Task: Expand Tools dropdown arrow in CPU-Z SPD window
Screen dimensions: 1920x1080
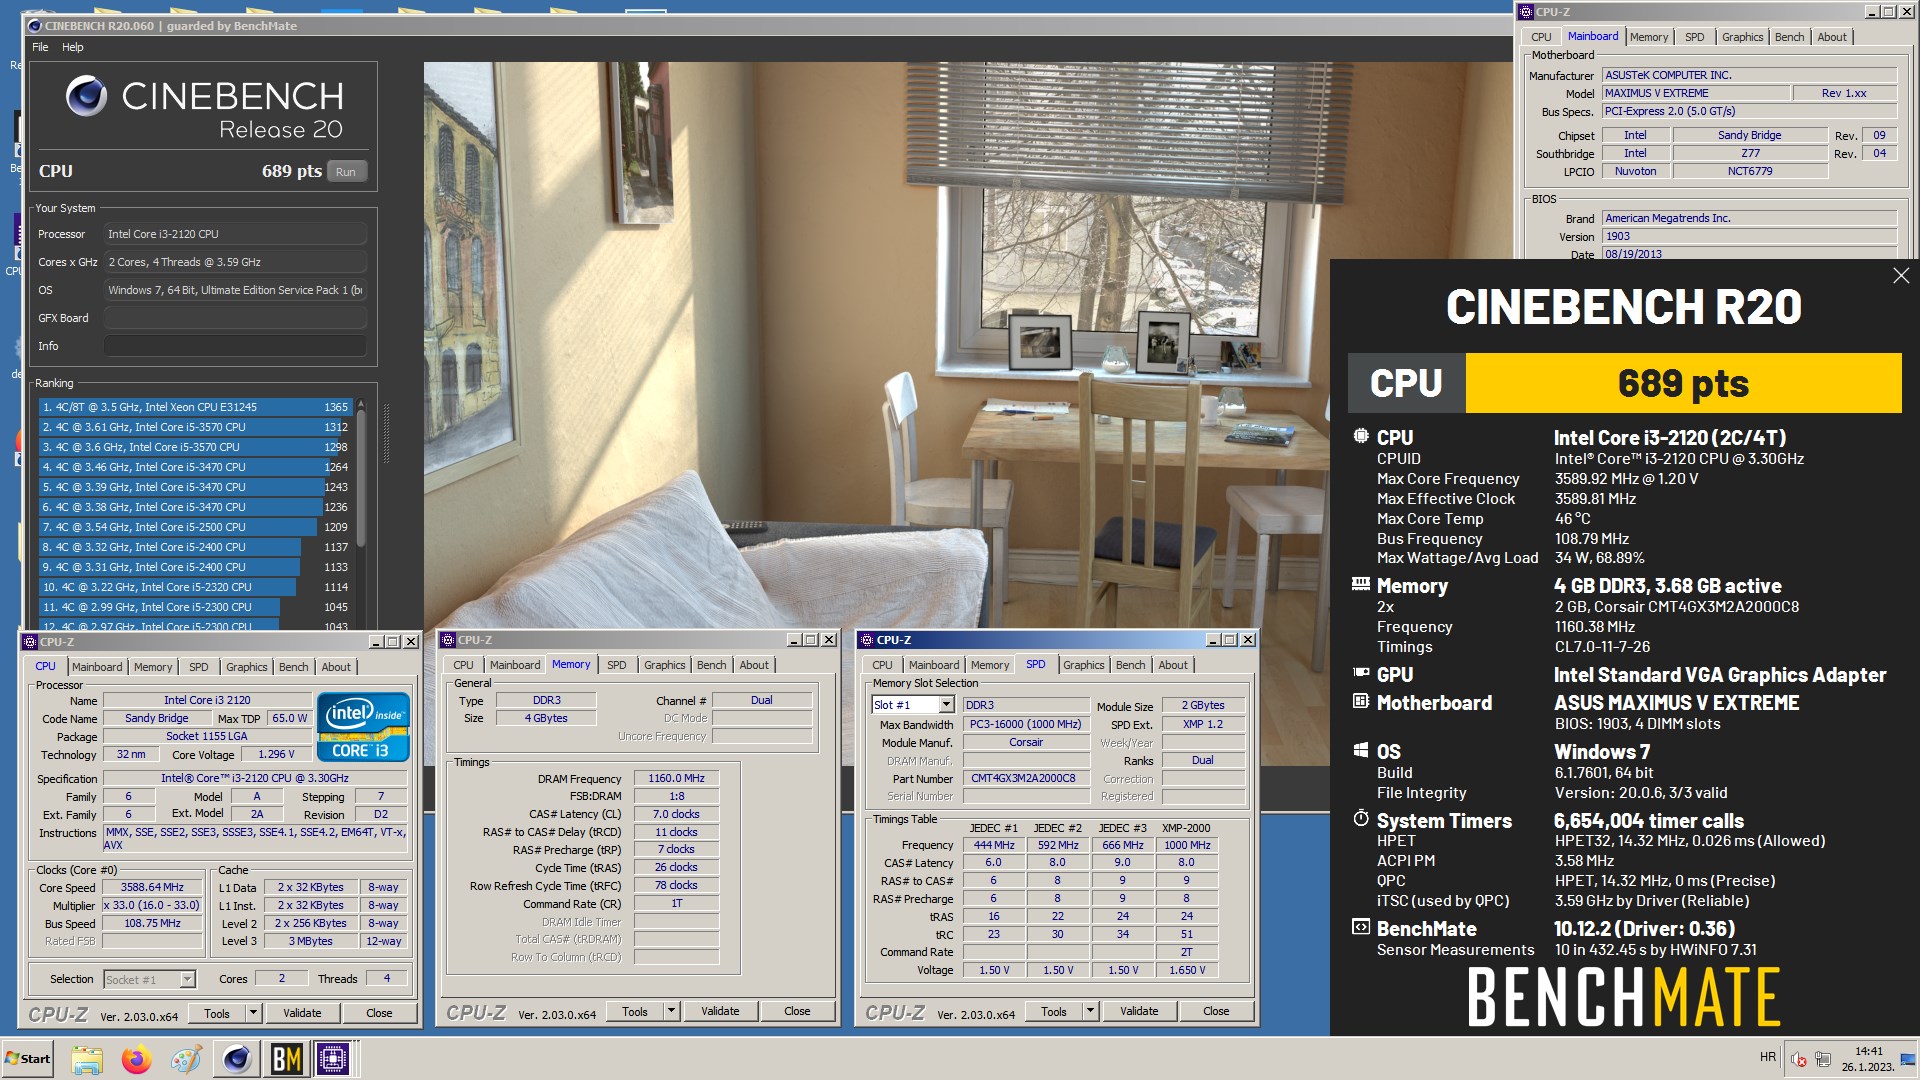Action: click(x=1090, y=1011)
